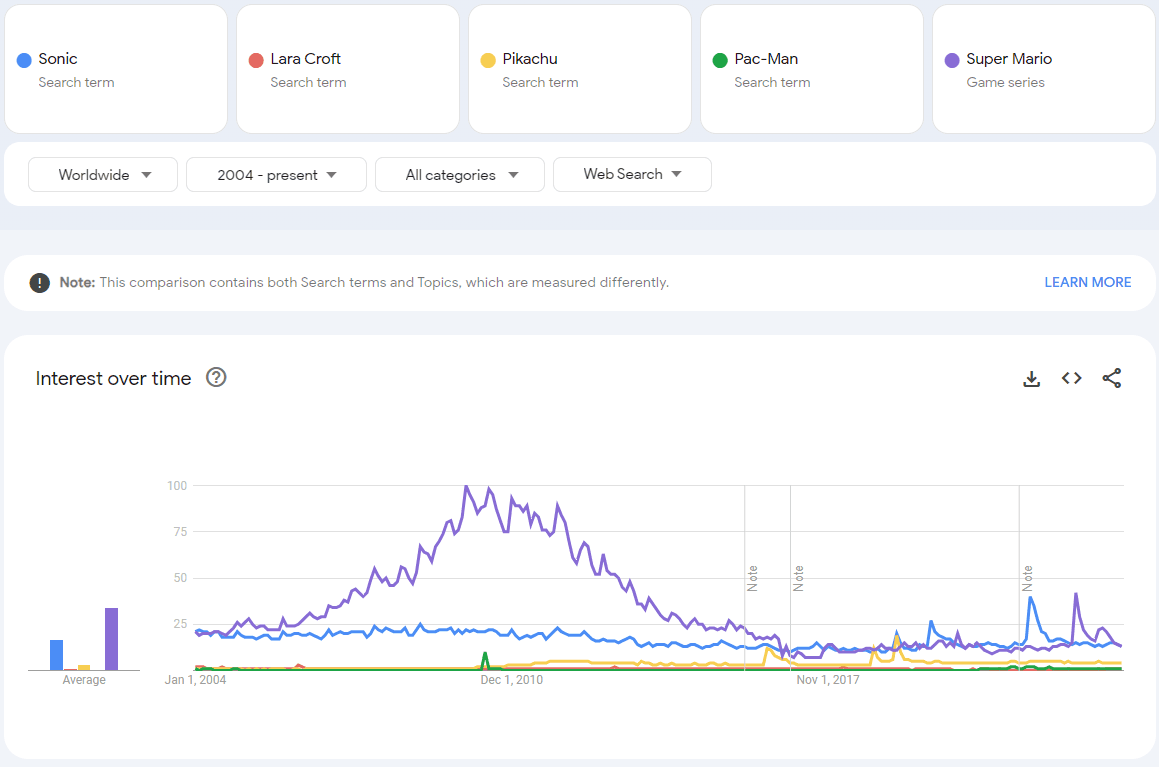Open the Worldwide region dropdown

103,174
